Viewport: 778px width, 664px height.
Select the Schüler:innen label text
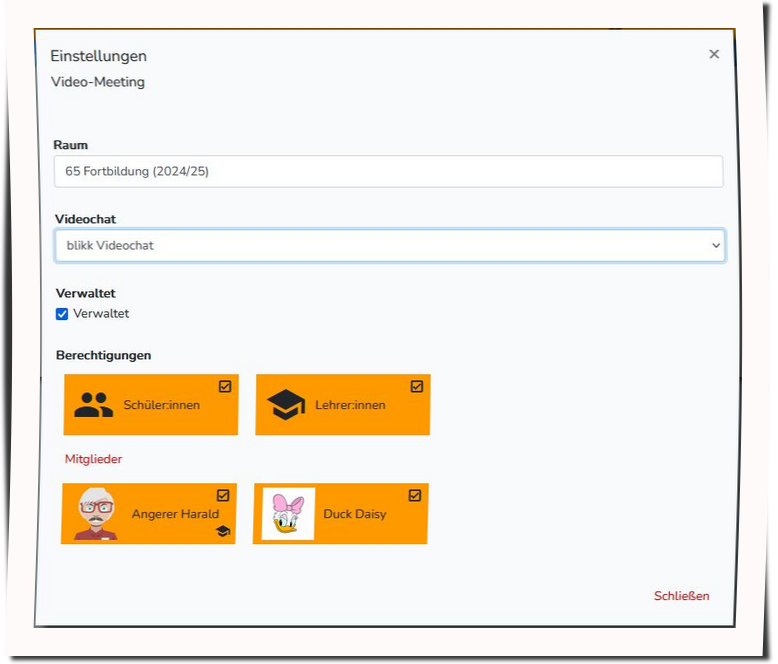[x=161, y=405]
